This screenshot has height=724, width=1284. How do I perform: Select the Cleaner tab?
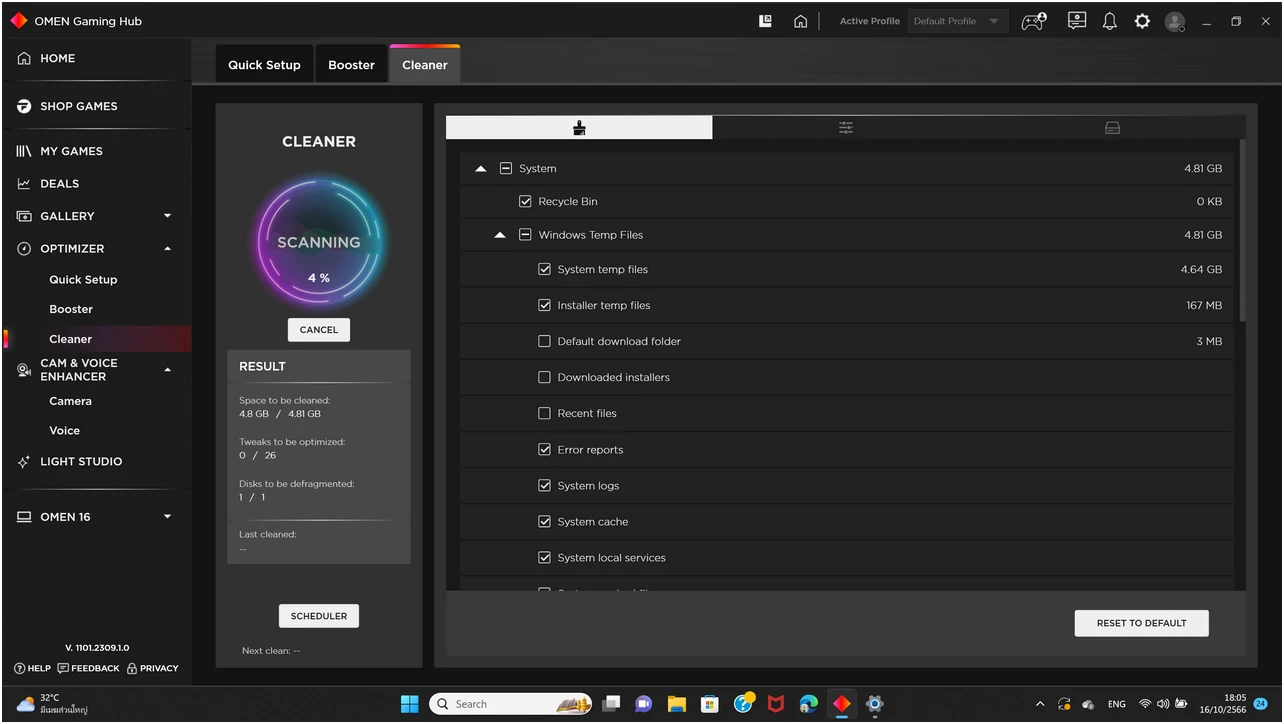[x=425, y=64]
